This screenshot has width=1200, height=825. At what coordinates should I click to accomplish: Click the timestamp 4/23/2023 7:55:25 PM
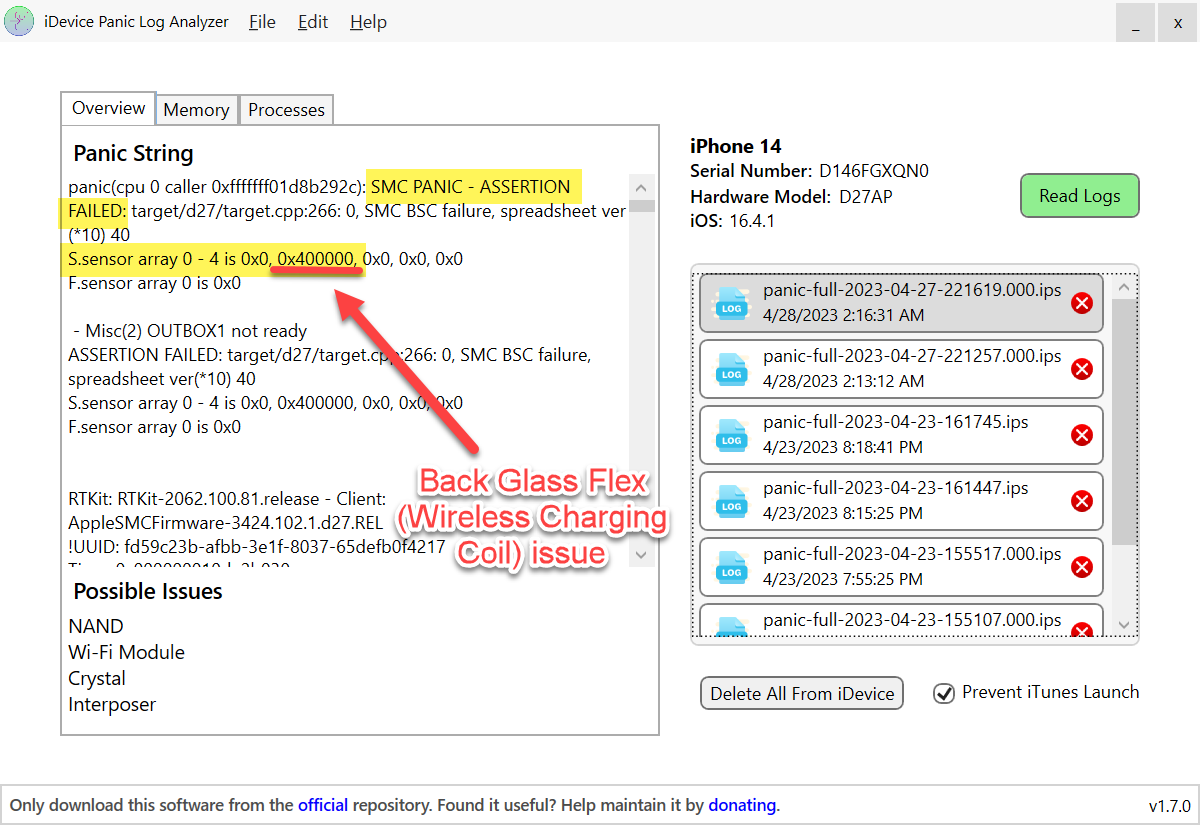click(842, 579)
